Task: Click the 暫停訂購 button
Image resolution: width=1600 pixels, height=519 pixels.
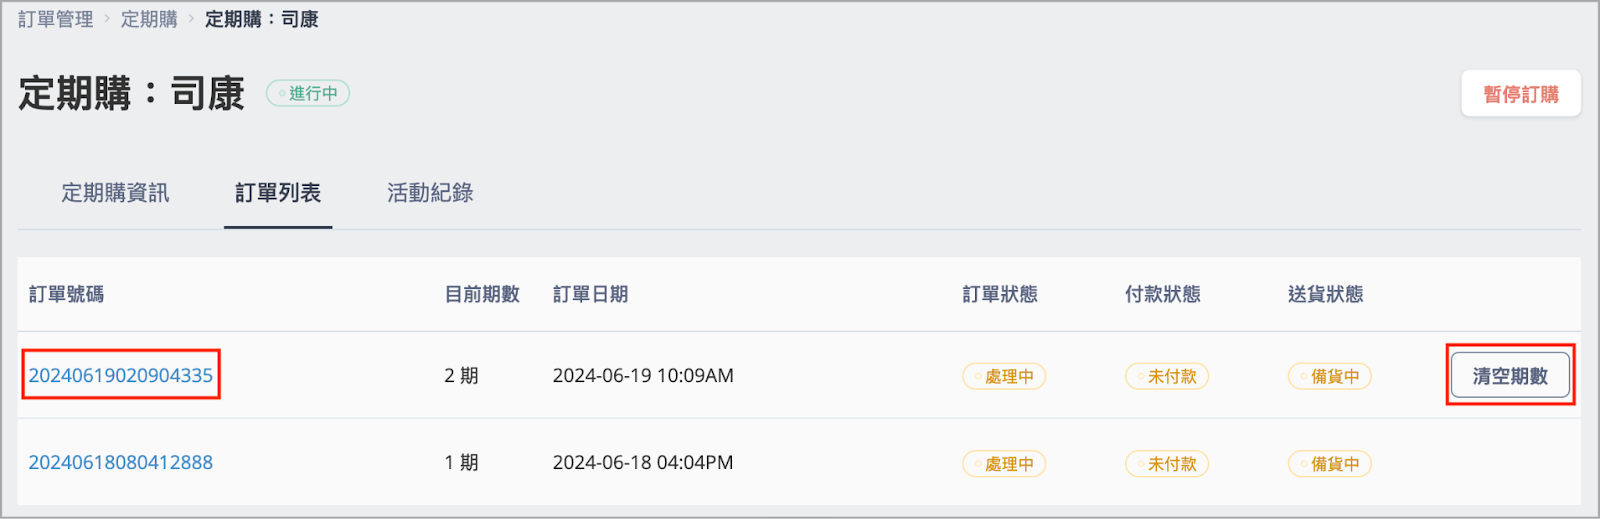Action: pyautogui.click(x=1521, y=94)
